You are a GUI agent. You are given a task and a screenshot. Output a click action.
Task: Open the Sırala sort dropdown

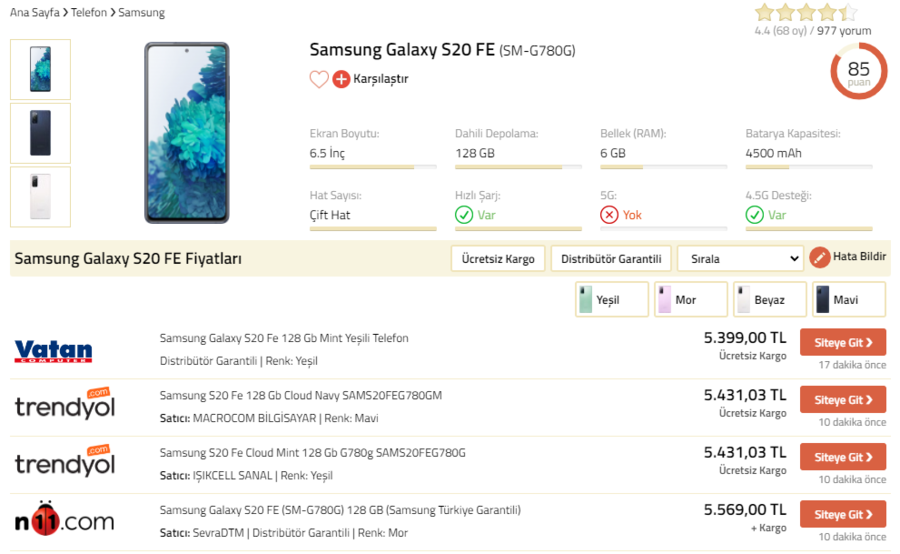coord(740,259)
